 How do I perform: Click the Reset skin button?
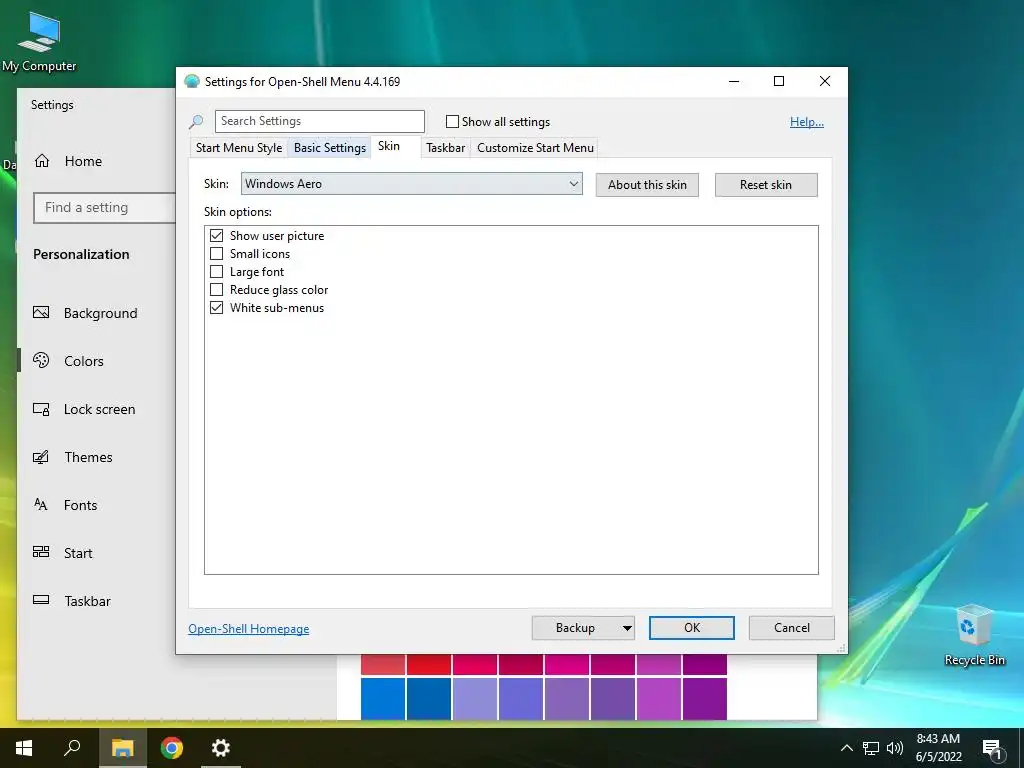pyautogui.click(x=766, y=185)
